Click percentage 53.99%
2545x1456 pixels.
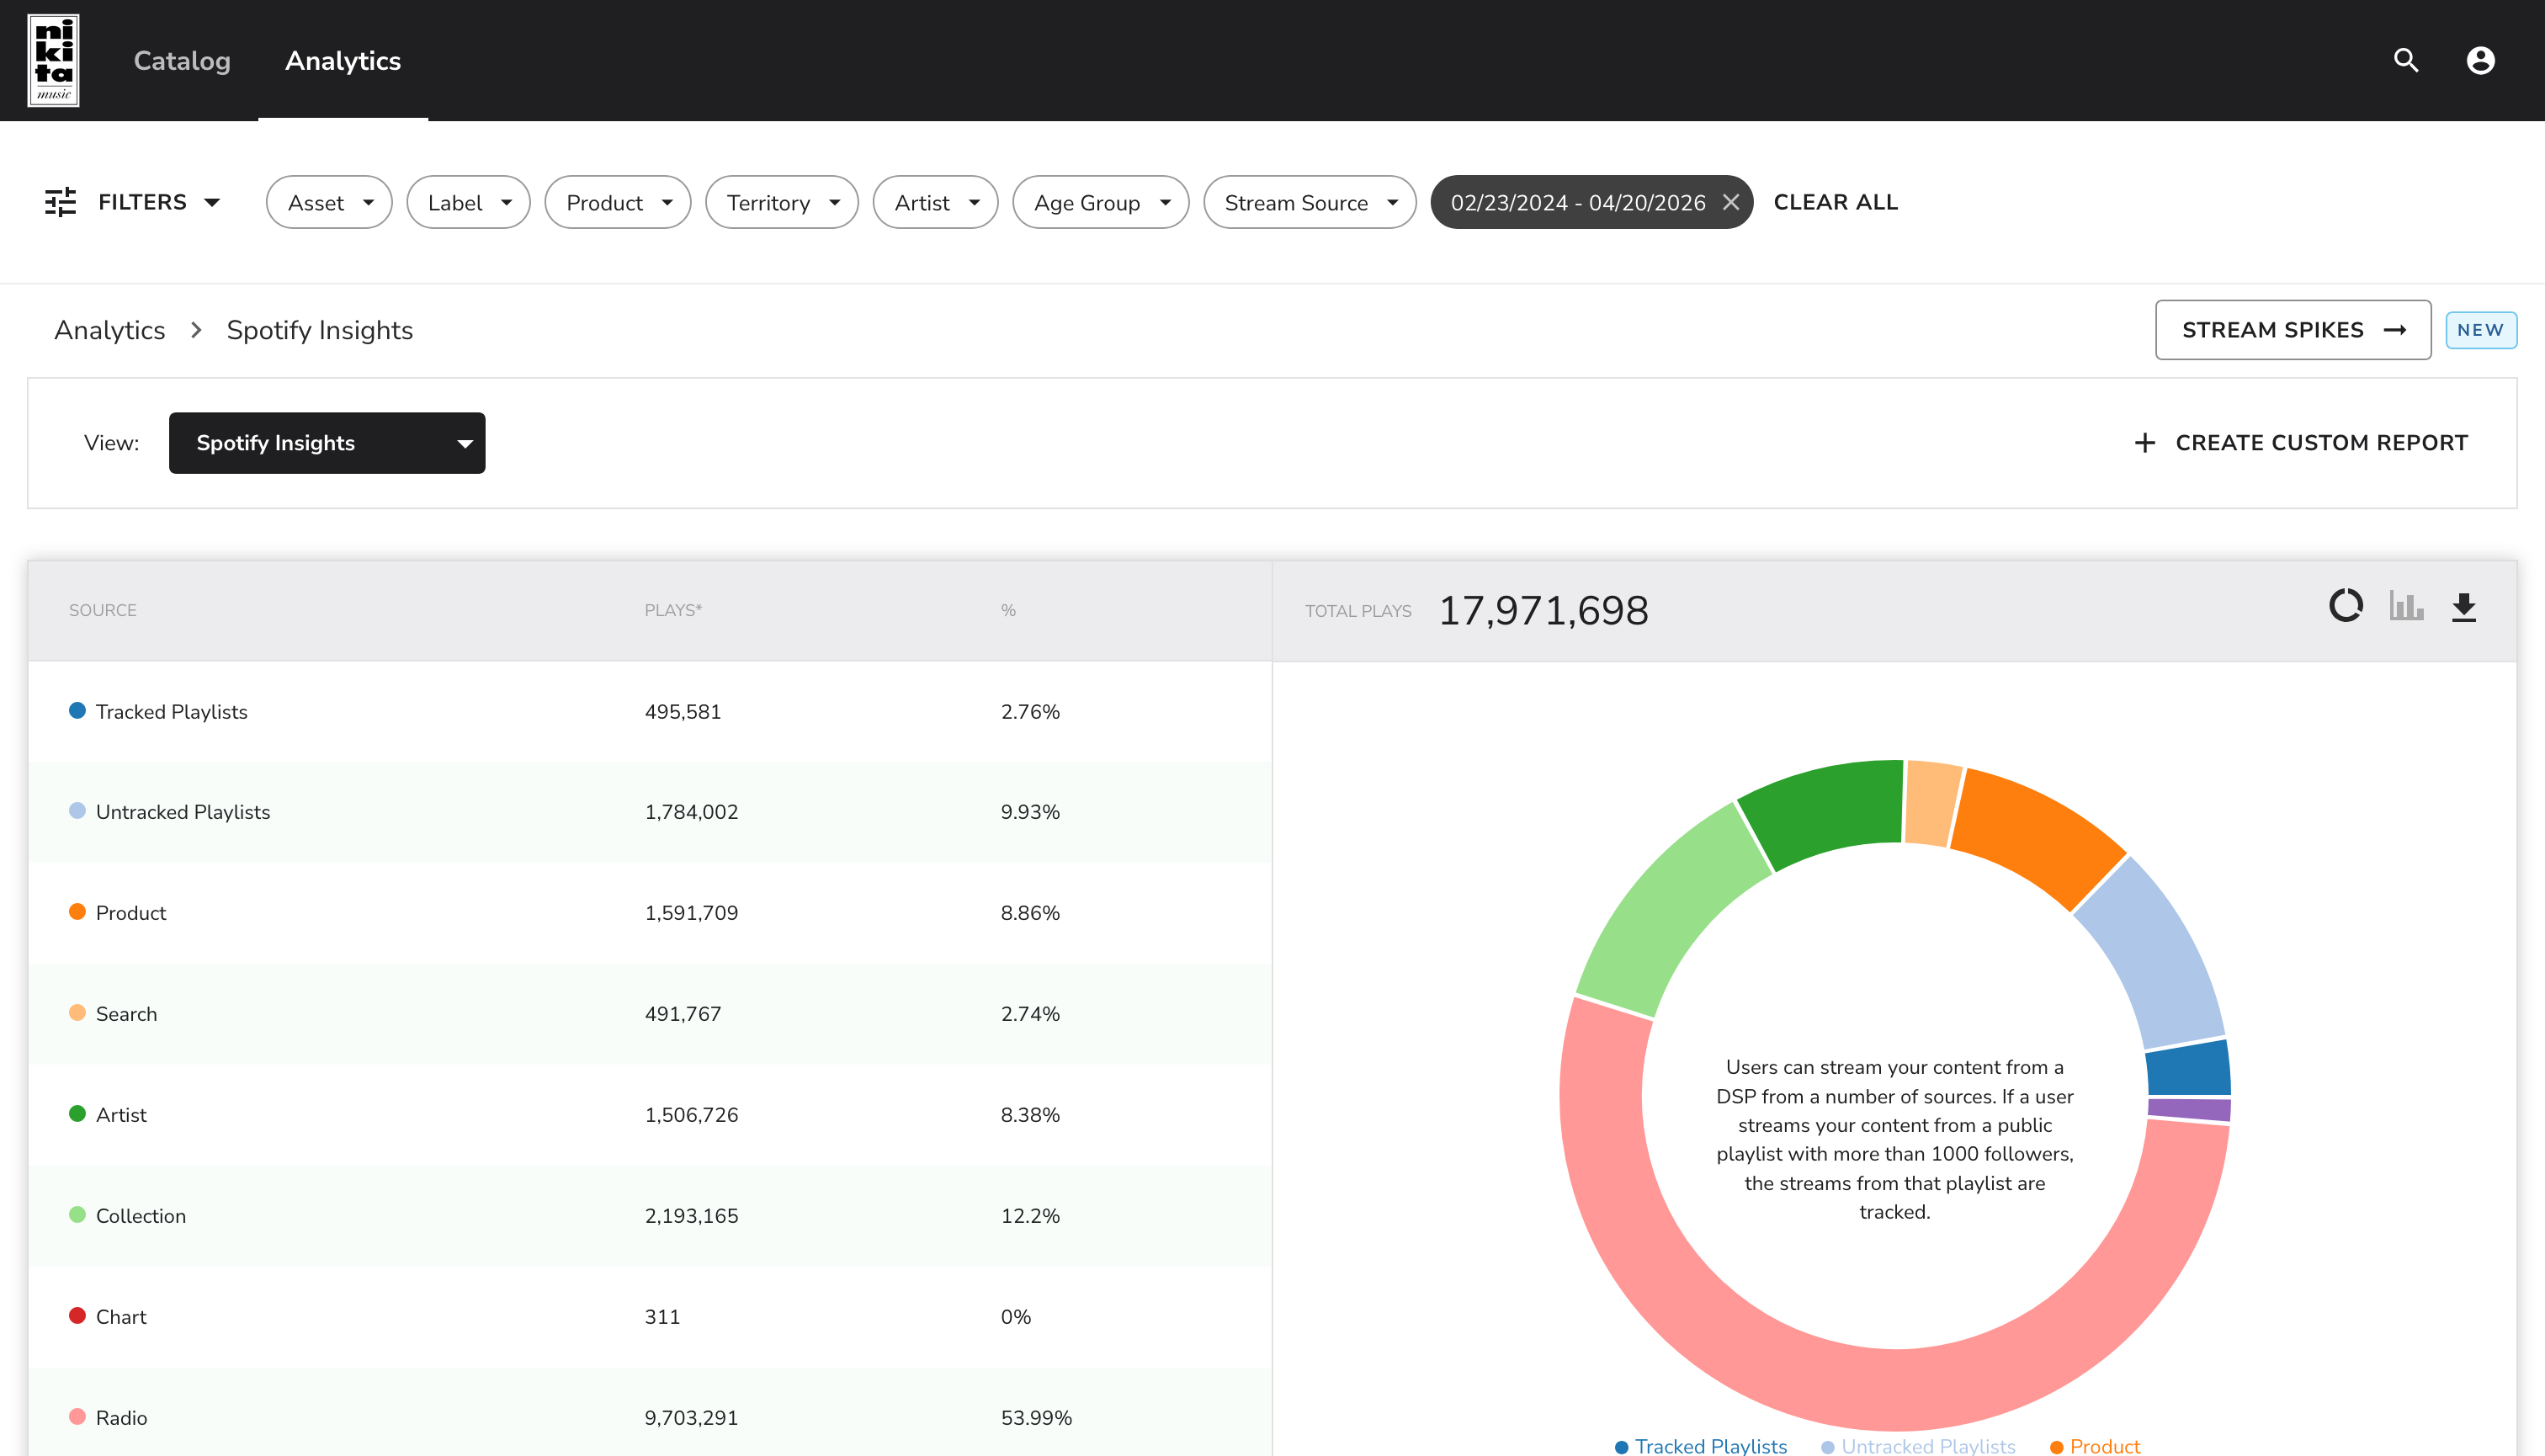coord(1036,1418)
